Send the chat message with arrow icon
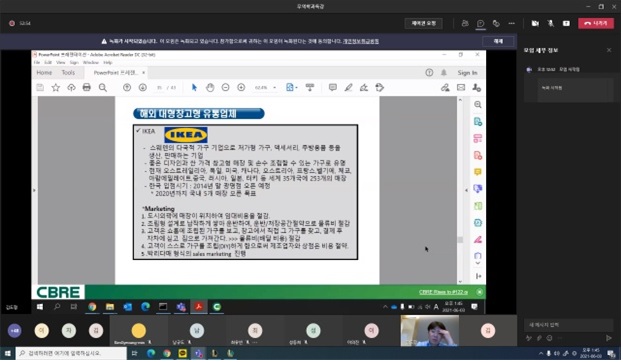Screen dimensions: 623x362 pos(609,338)
